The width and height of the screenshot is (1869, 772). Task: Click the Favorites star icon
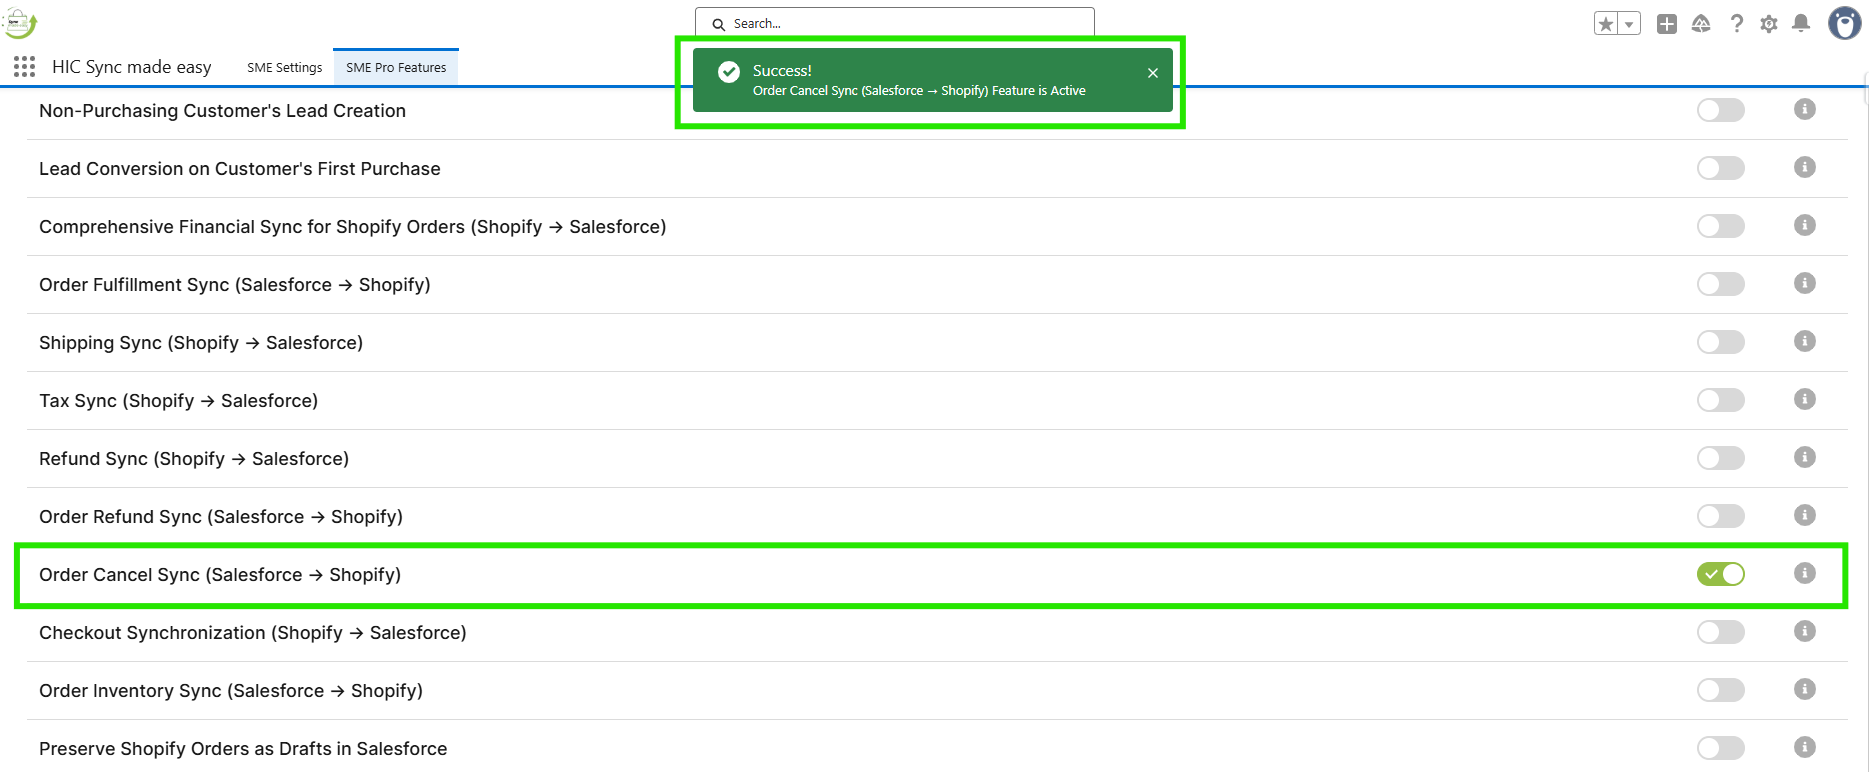(1606, 24)
